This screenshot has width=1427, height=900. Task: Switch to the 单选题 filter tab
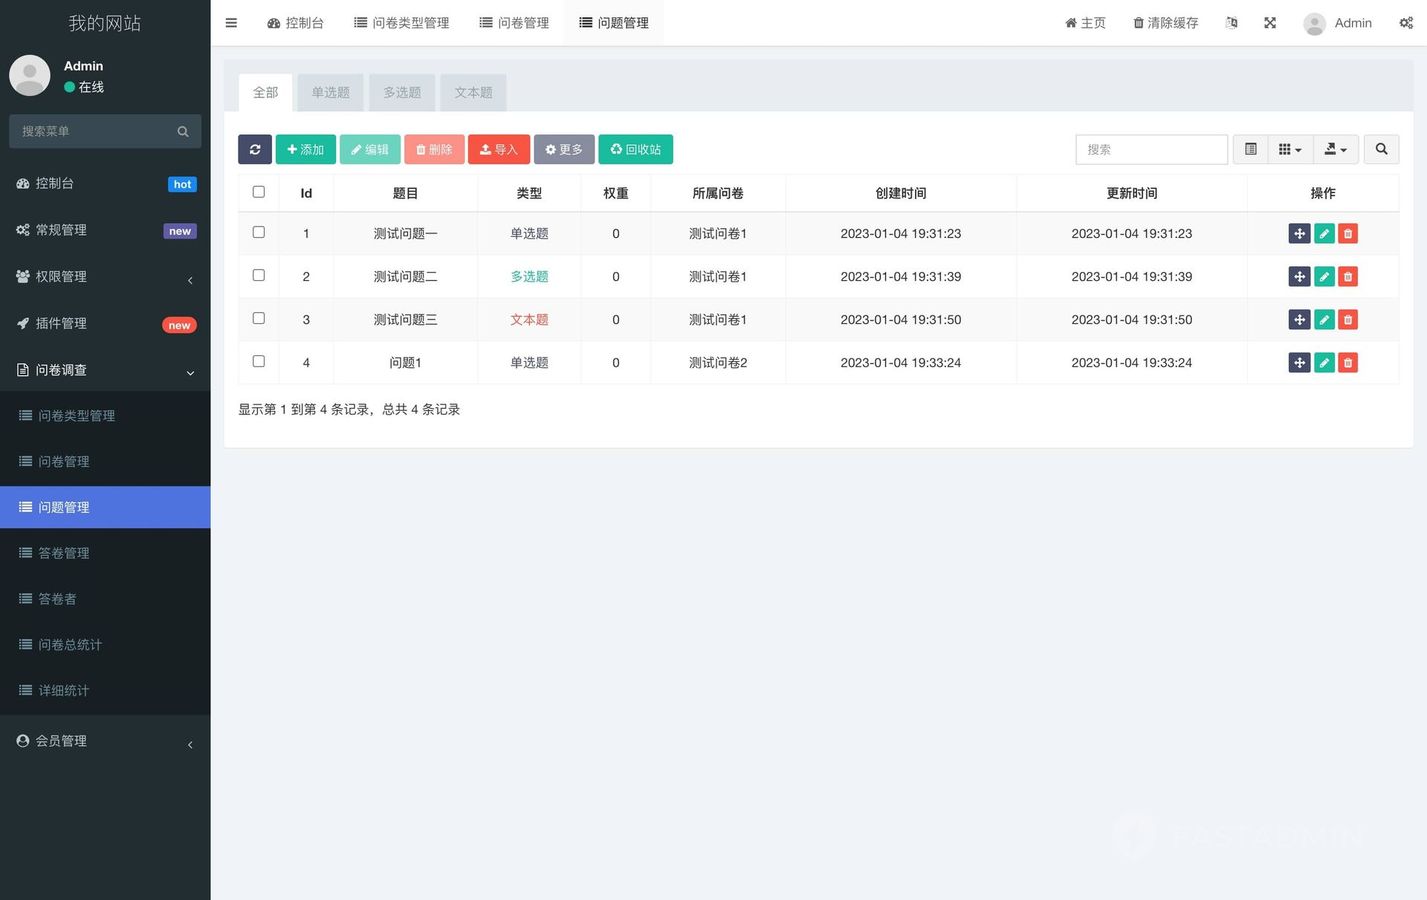tap(330, 93)
